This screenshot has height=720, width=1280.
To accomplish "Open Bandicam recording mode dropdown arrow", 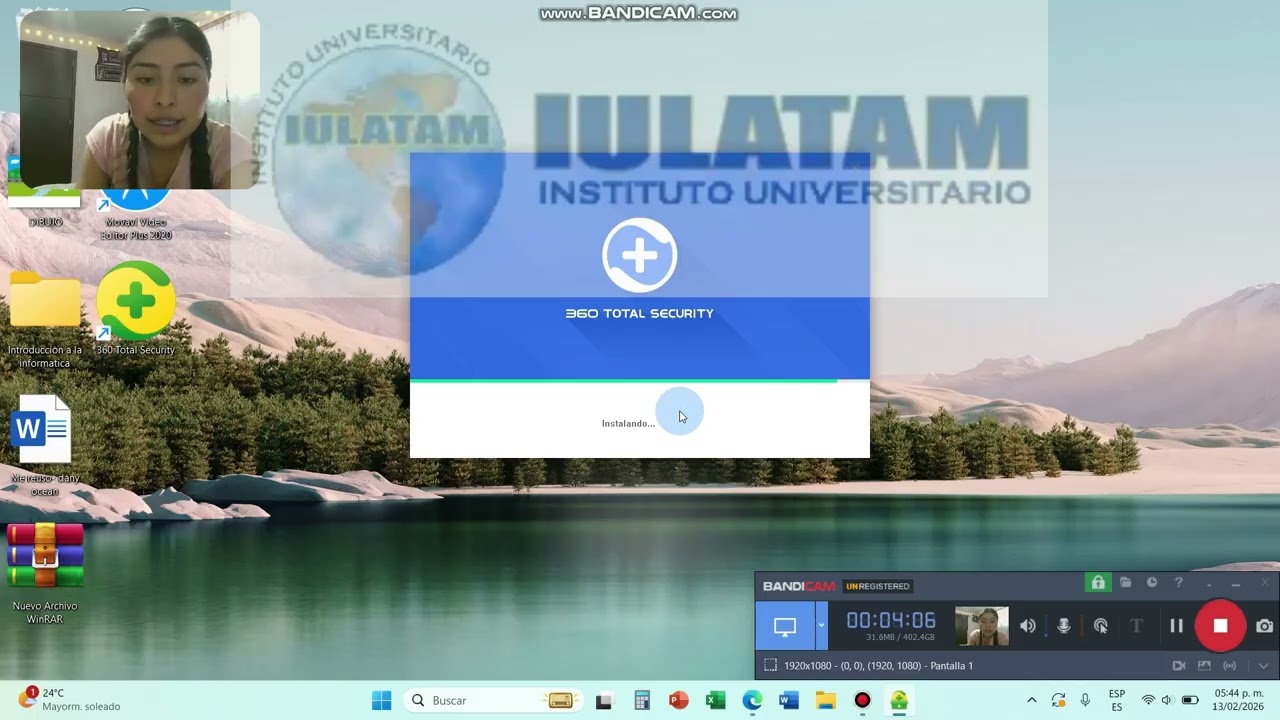I will pos(822,627).
